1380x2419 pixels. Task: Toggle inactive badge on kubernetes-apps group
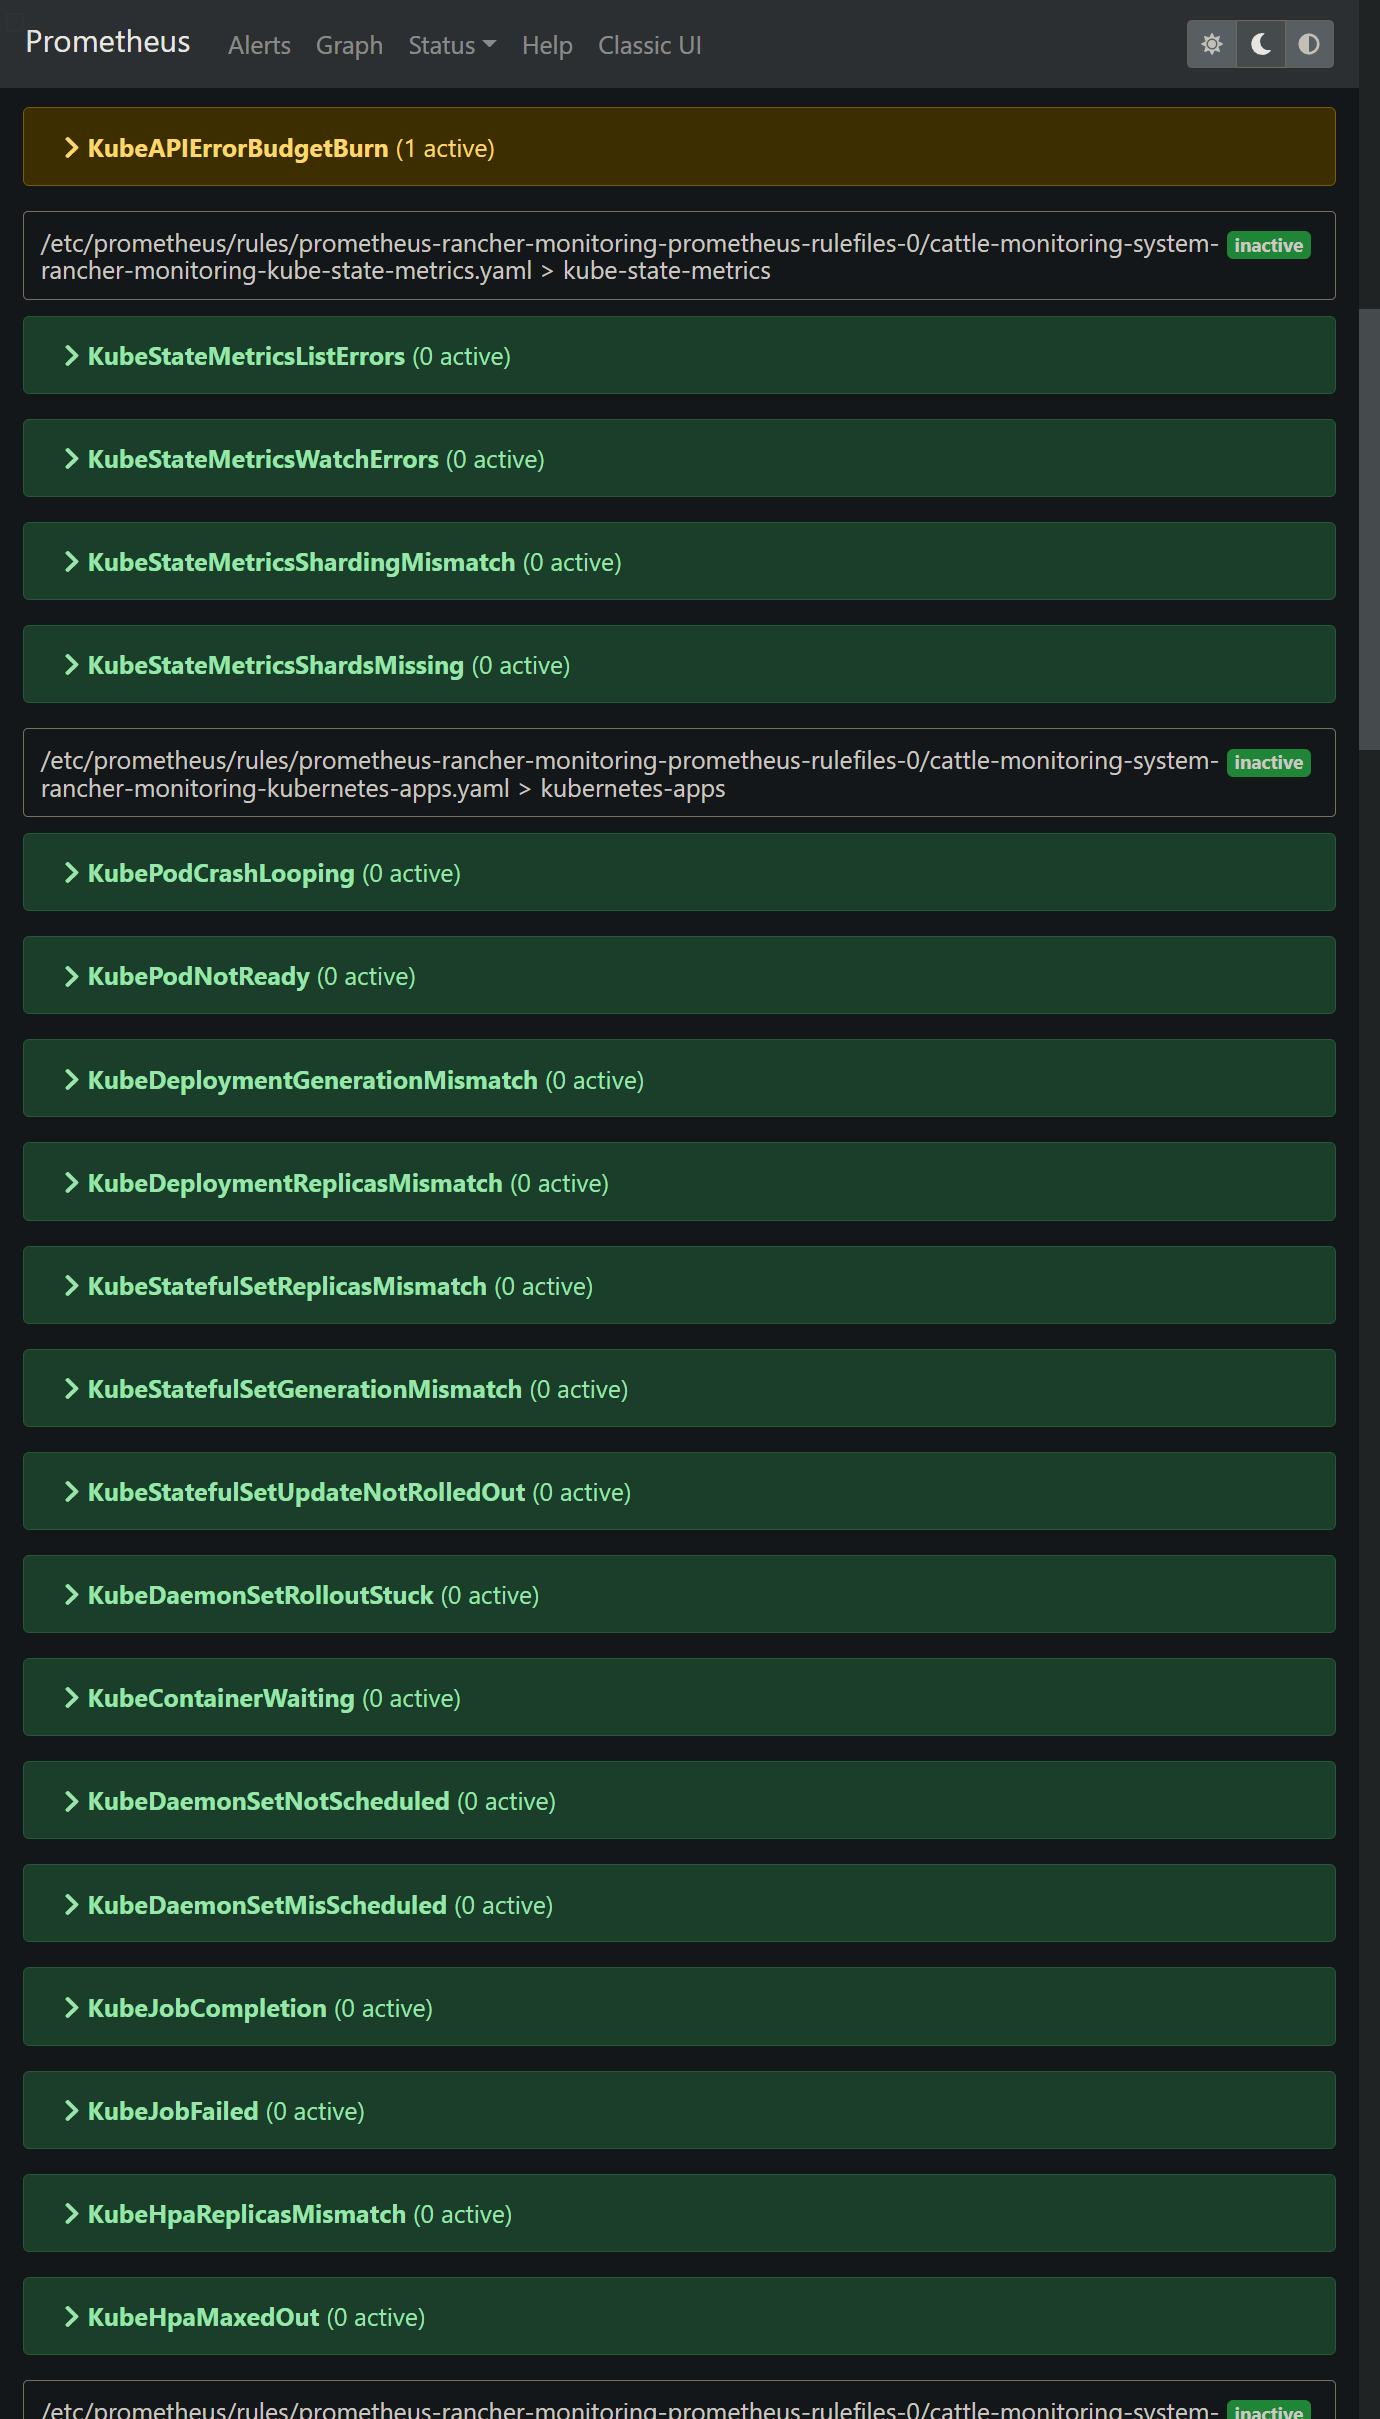1268,762
